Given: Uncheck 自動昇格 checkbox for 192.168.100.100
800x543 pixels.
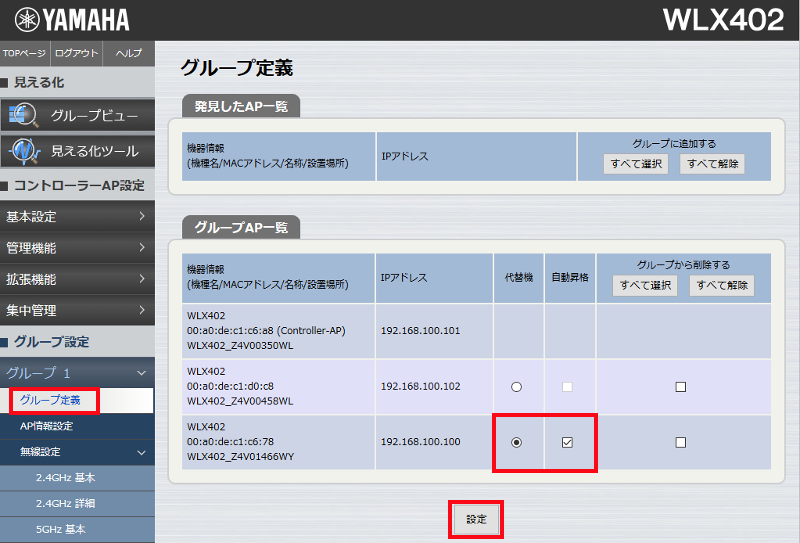Looking at the screenshot, I should [x=567, y=442].
